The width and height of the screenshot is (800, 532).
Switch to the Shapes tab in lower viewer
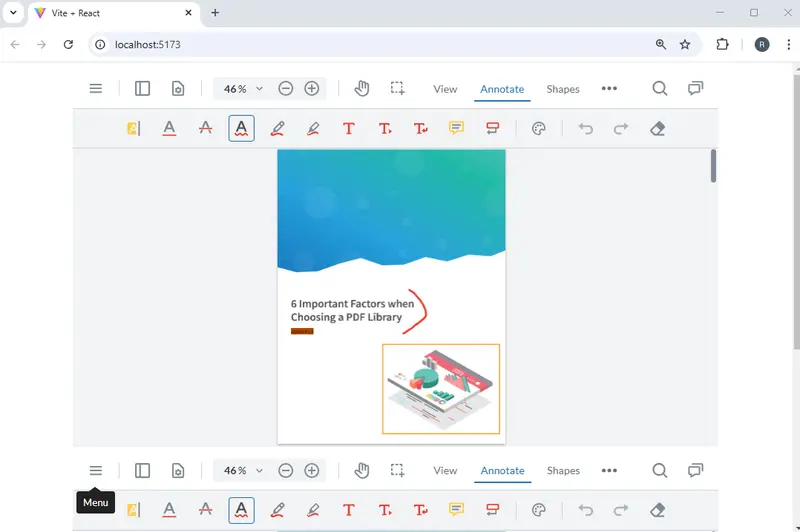[563, 470]
